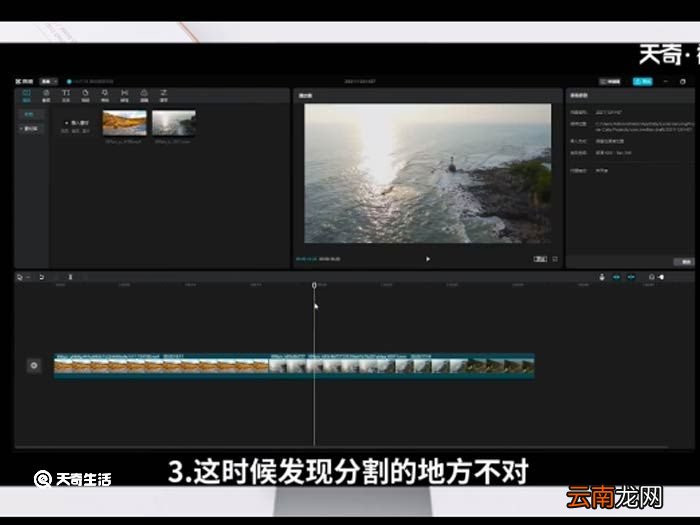Click the Modify button in draft parameters

(x=684, y=262)
